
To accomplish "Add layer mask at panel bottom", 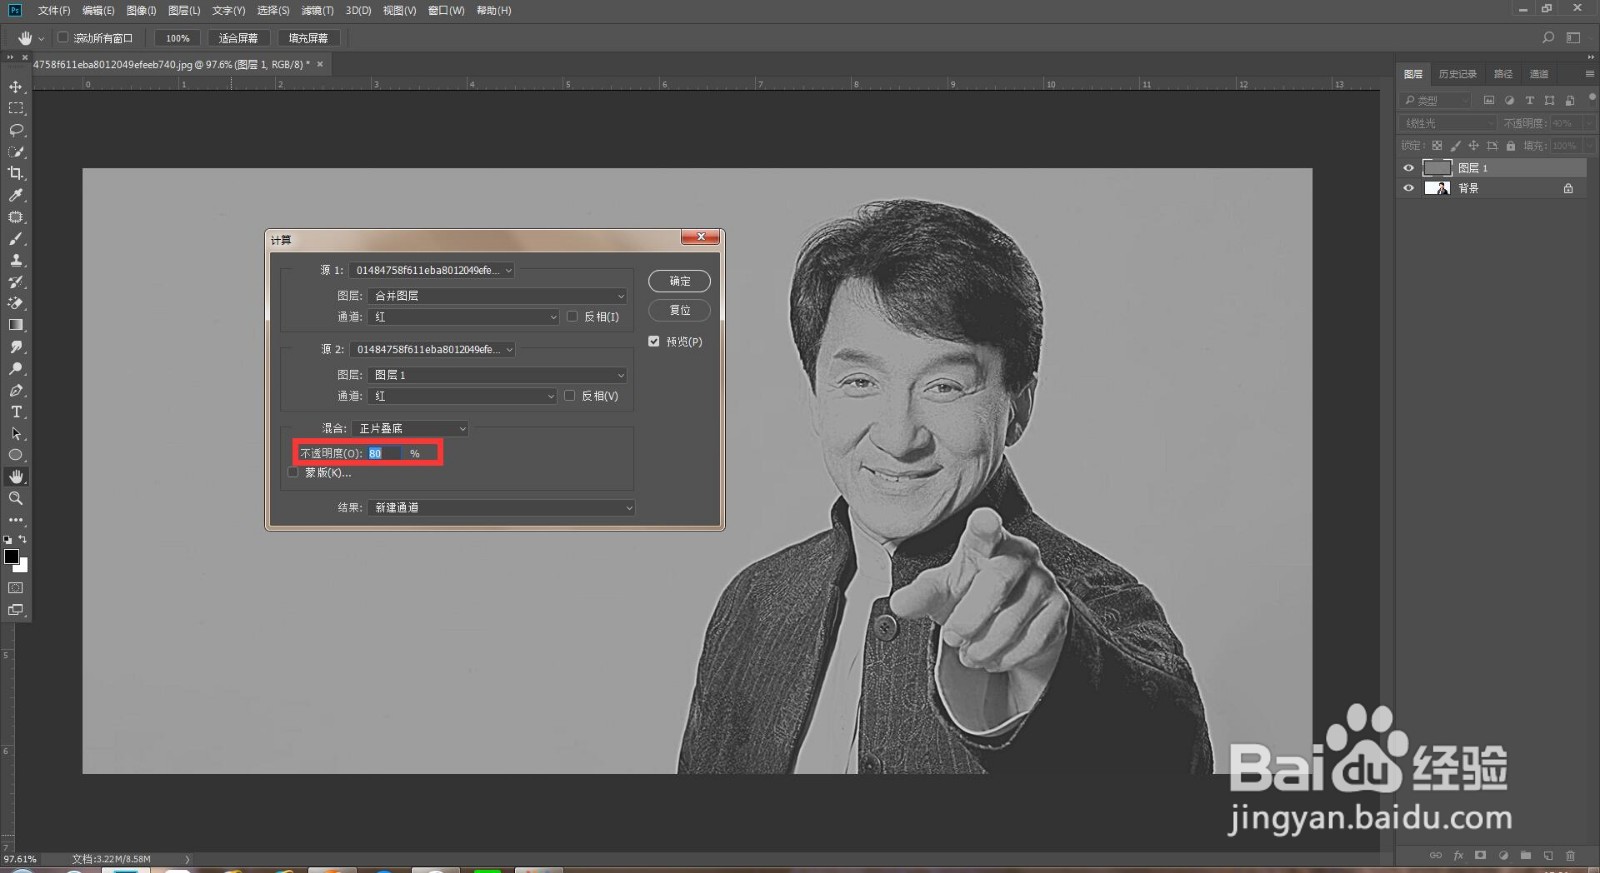I will [1480, 856].
